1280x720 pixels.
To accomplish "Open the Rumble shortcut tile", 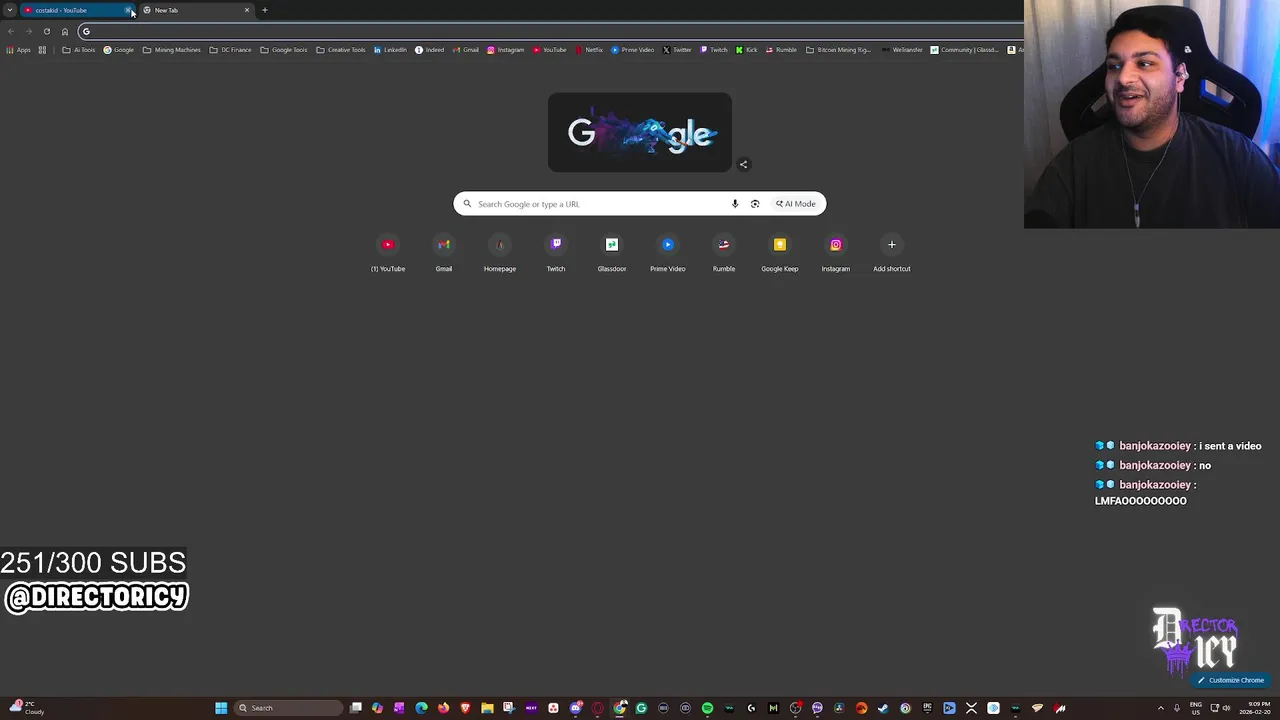I will (x=724, y=253).
